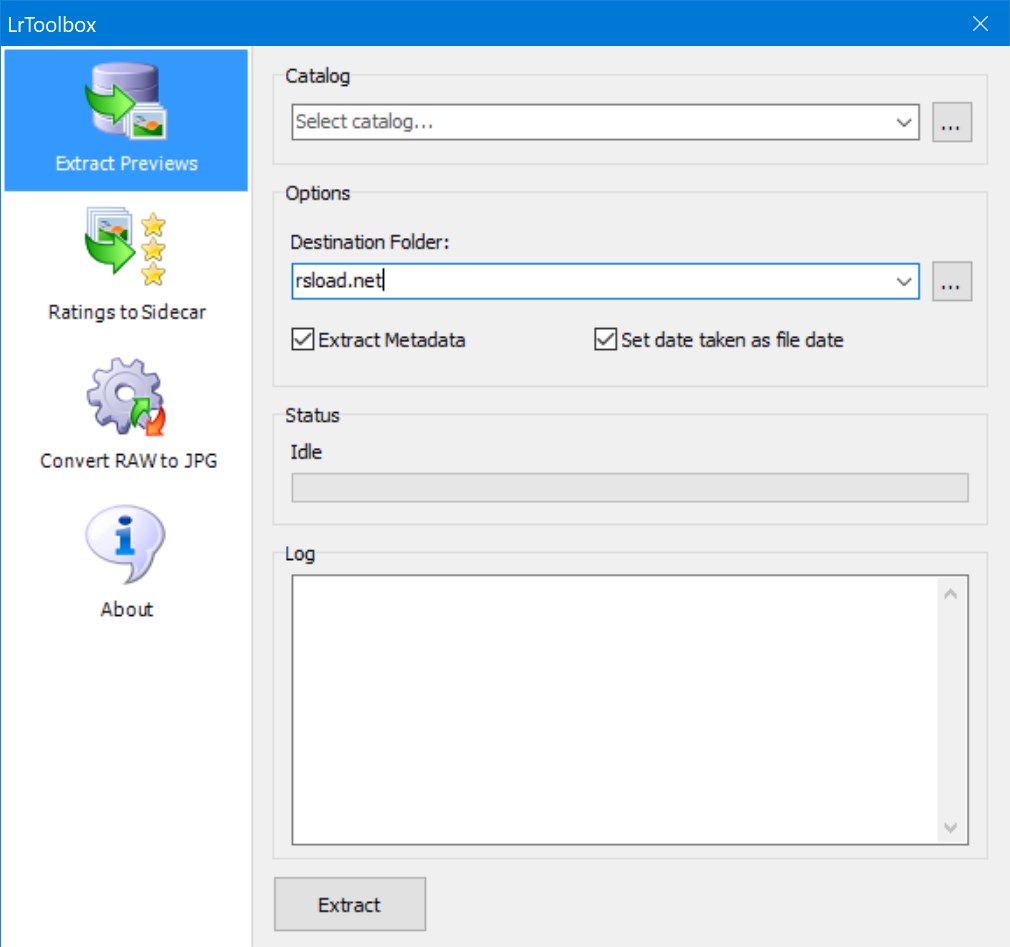
Task: Browse for a catalog with the ... button
Action: (951, 122)
